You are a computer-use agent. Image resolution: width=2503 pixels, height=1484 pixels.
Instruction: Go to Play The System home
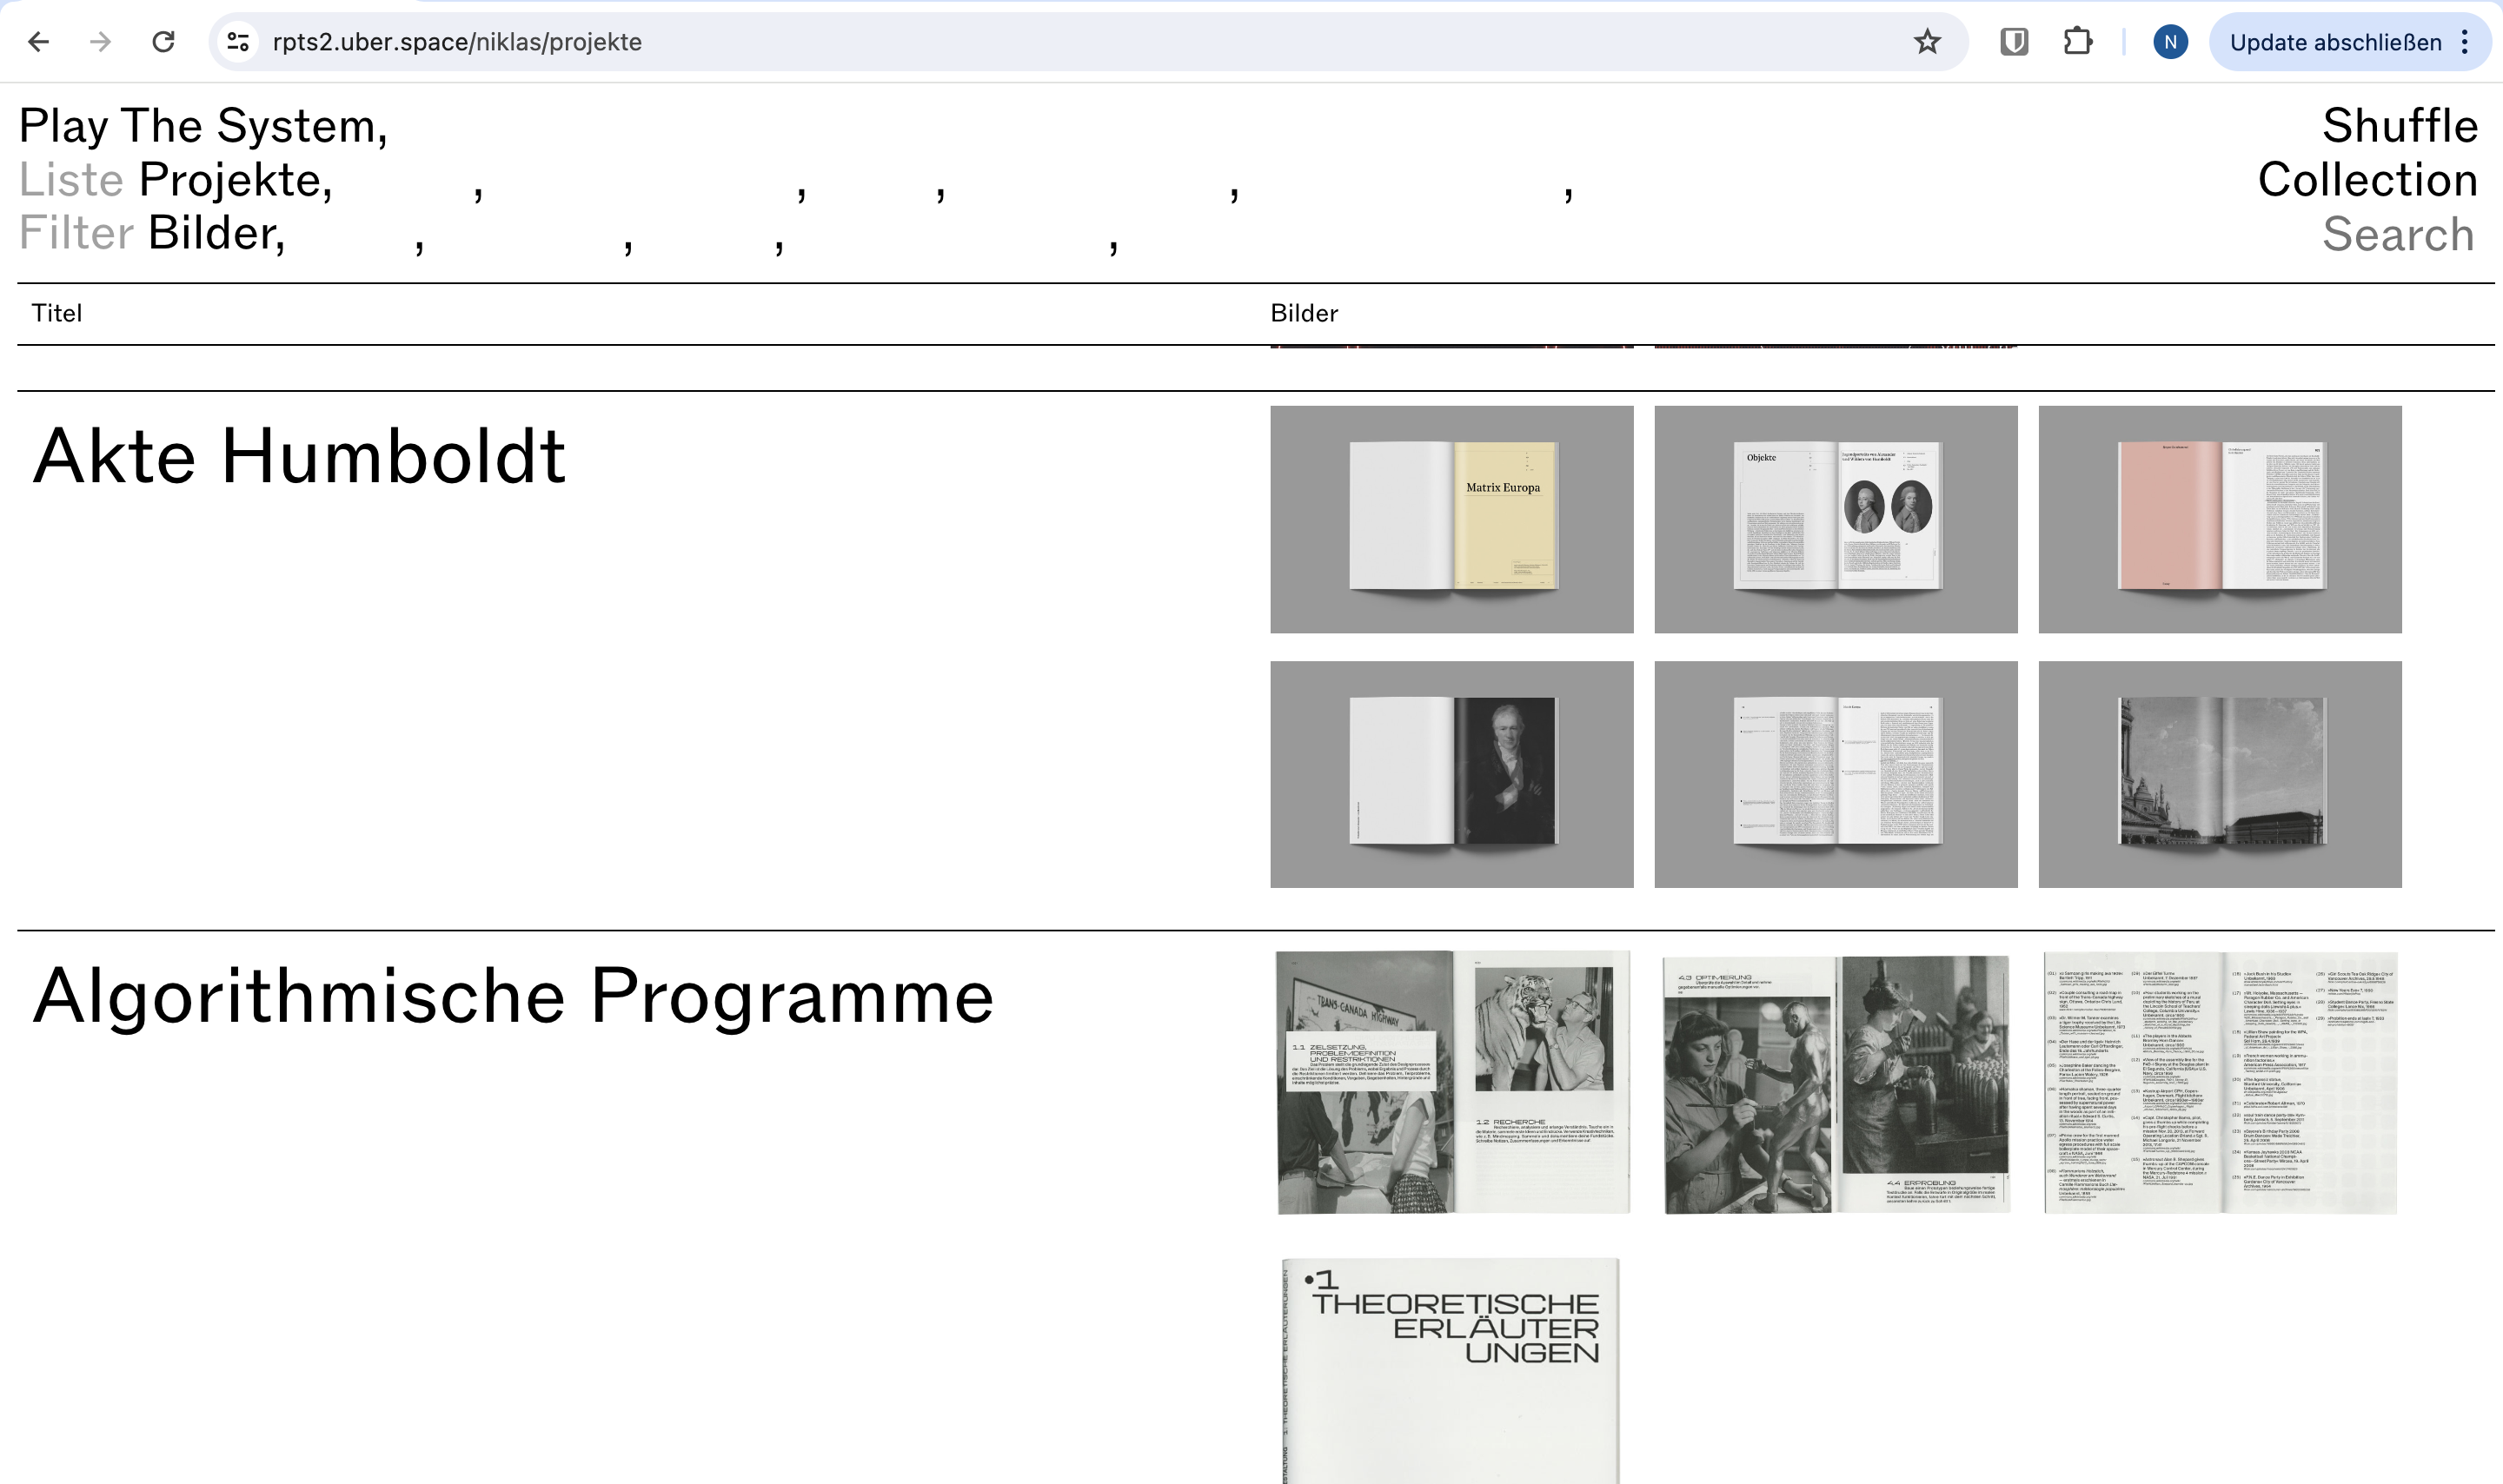pos(203,126)
